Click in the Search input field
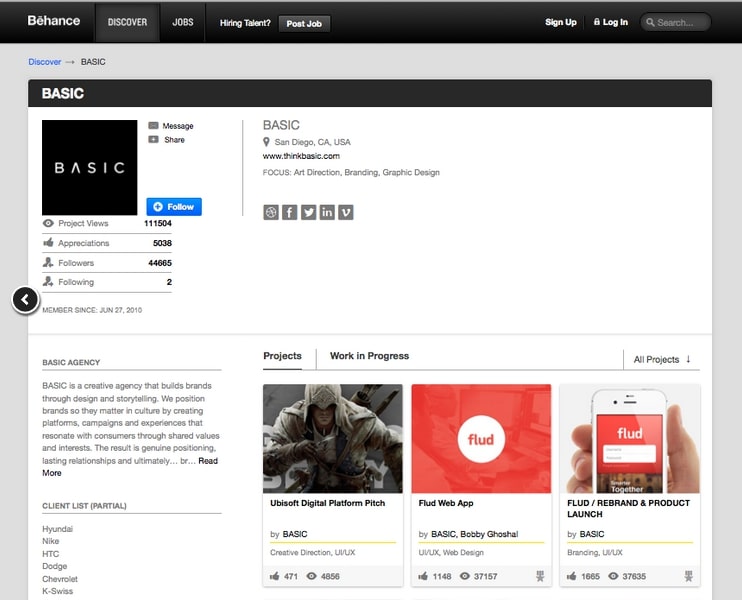Image resolution: width=742 pixels, height=600 pixels. 681,22
